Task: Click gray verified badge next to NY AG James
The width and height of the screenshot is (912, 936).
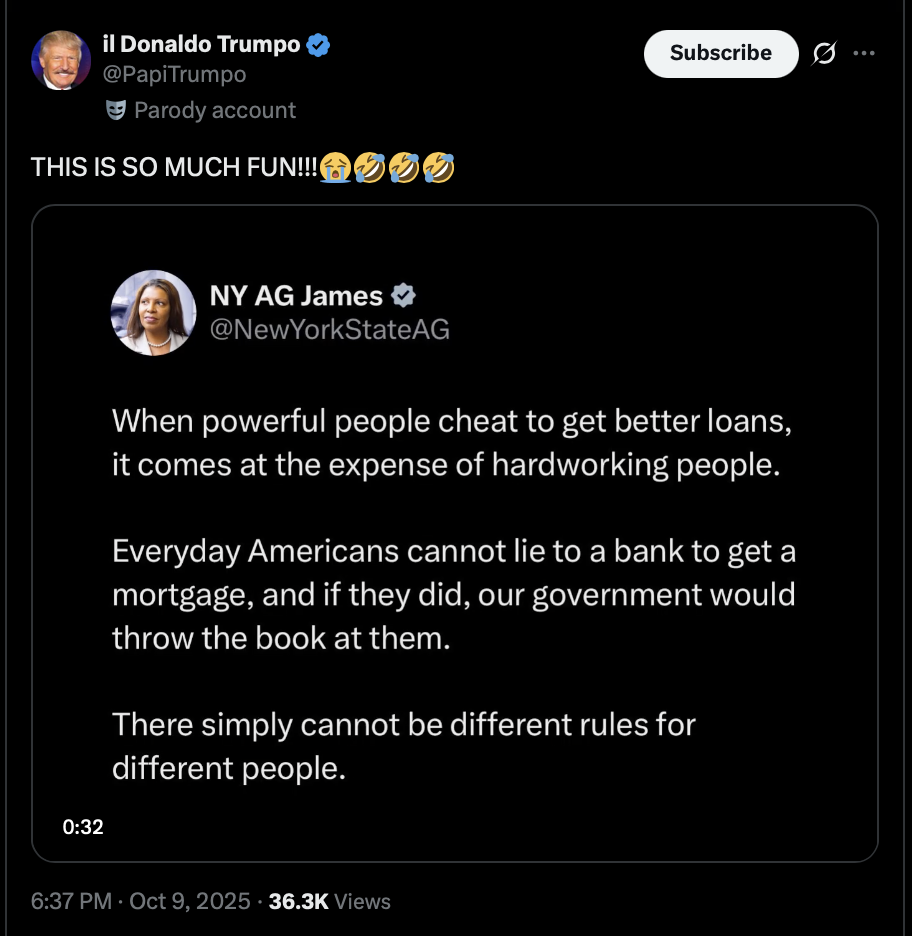Action: click(405, 296)
